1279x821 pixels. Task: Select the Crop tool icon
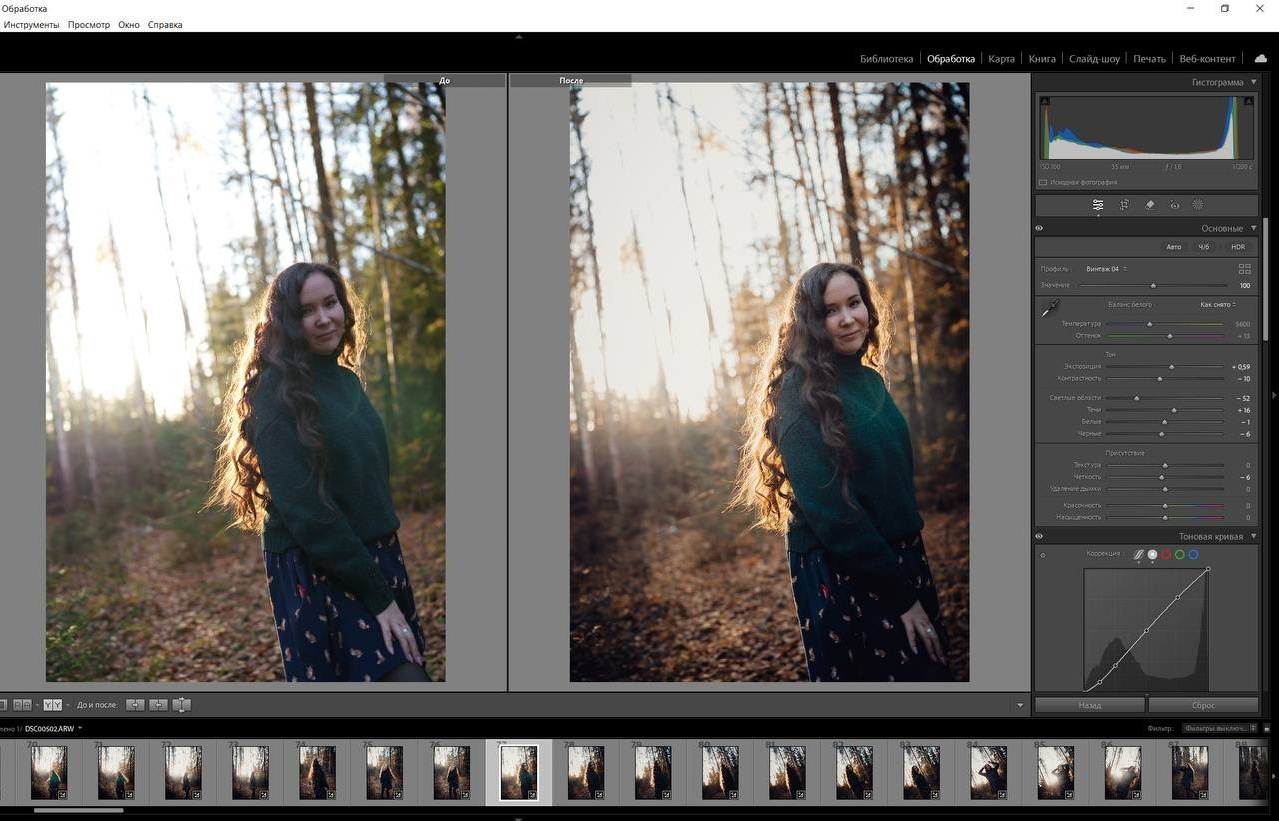coord(1124,205)
